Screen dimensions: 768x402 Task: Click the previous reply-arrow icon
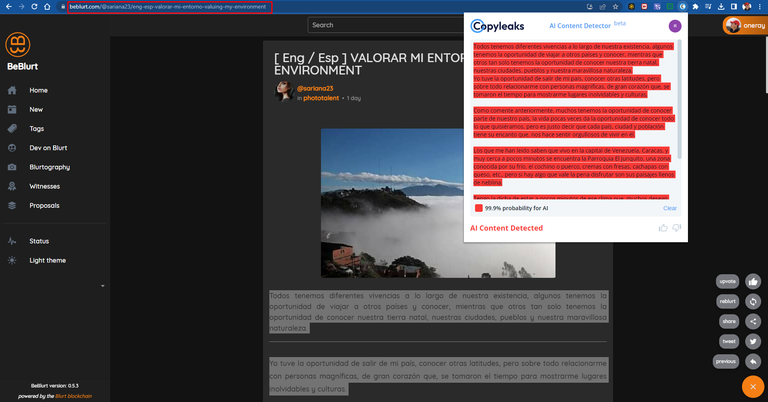point(753,361)
